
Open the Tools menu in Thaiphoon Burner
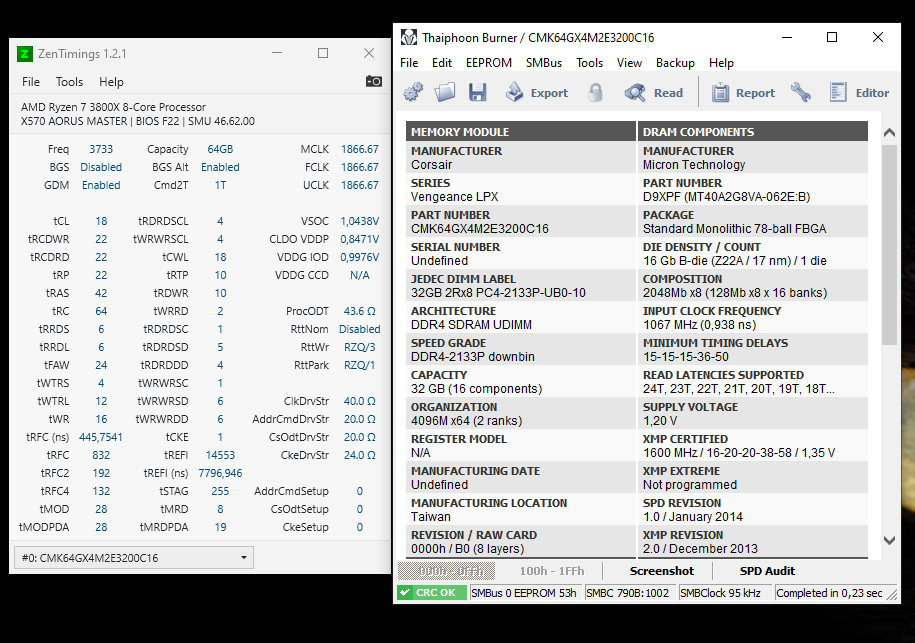(x=589, y=62)
